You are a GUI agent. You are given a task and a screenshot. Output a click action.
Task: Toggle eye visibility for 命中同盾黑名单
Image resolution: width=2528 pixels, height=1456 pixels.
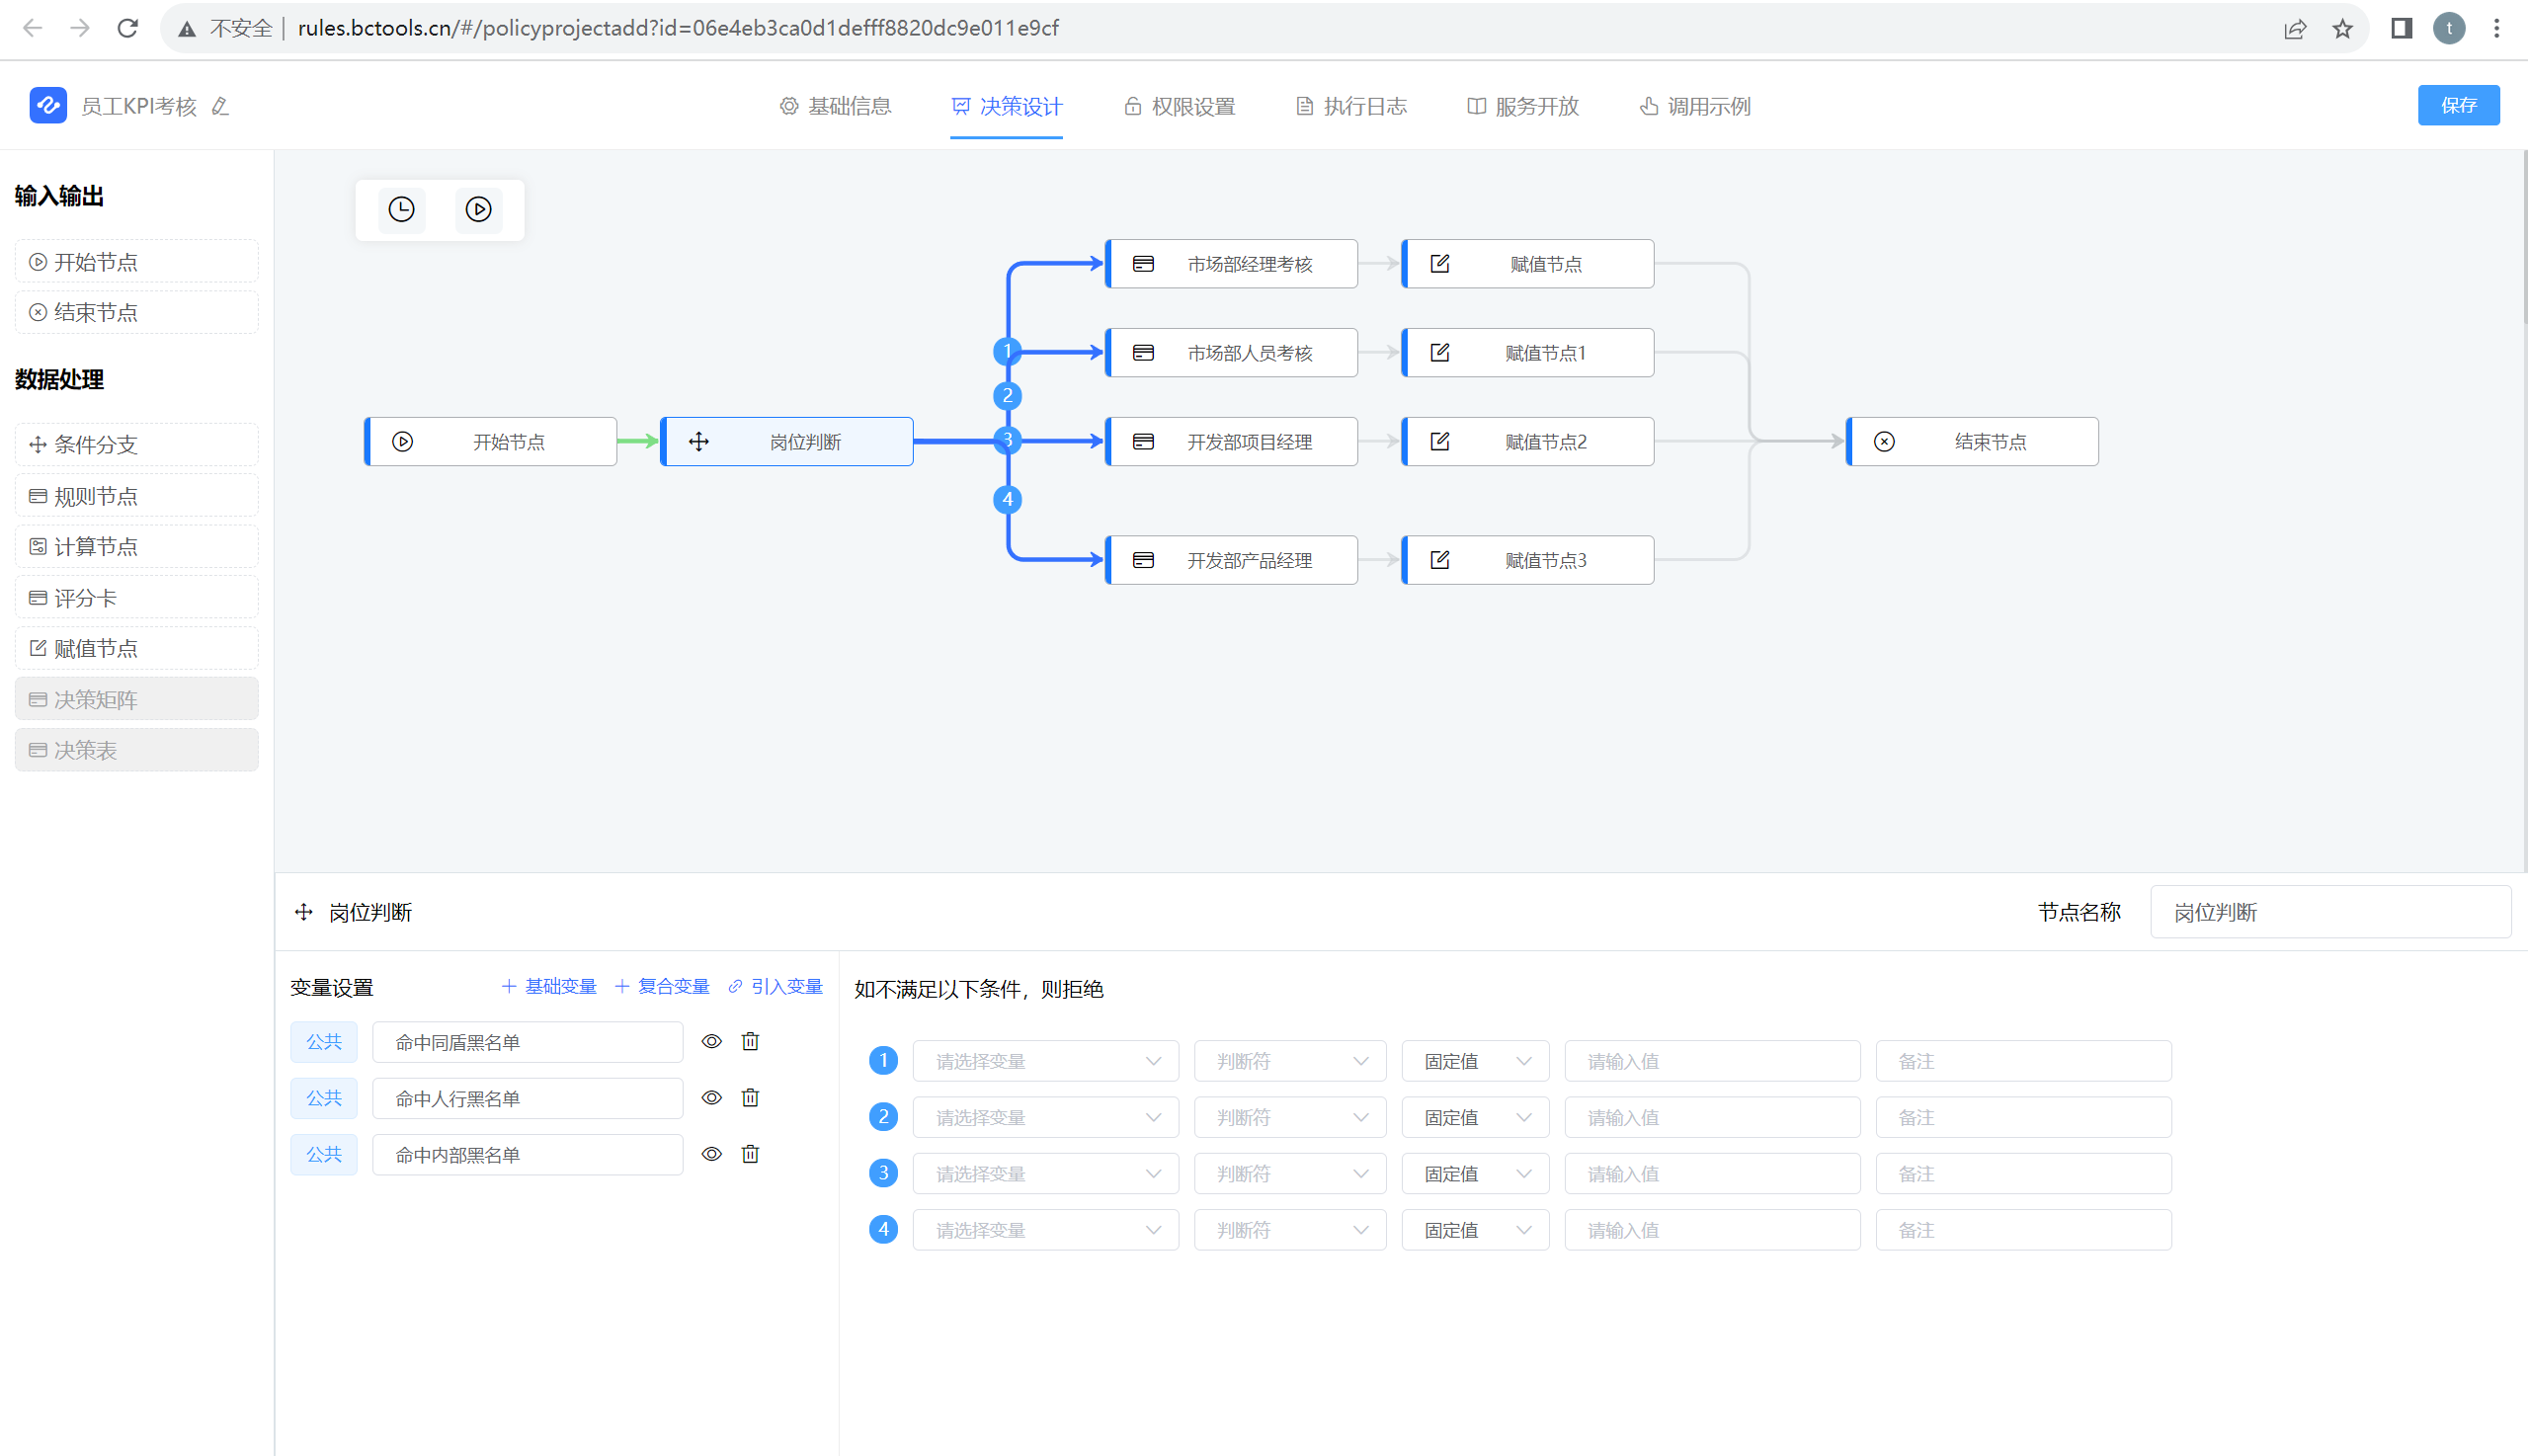pos(711,1041)
